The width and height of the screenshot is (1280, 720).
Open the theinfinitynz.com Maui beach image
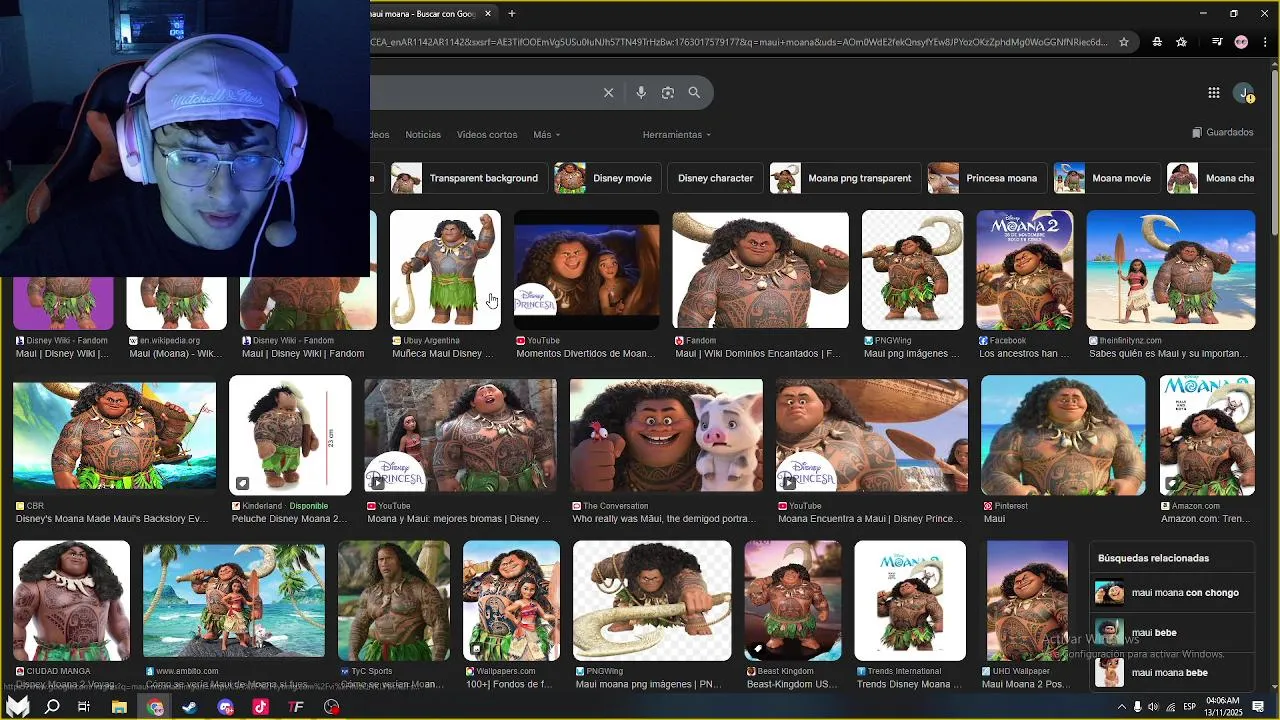(1171, 270)
